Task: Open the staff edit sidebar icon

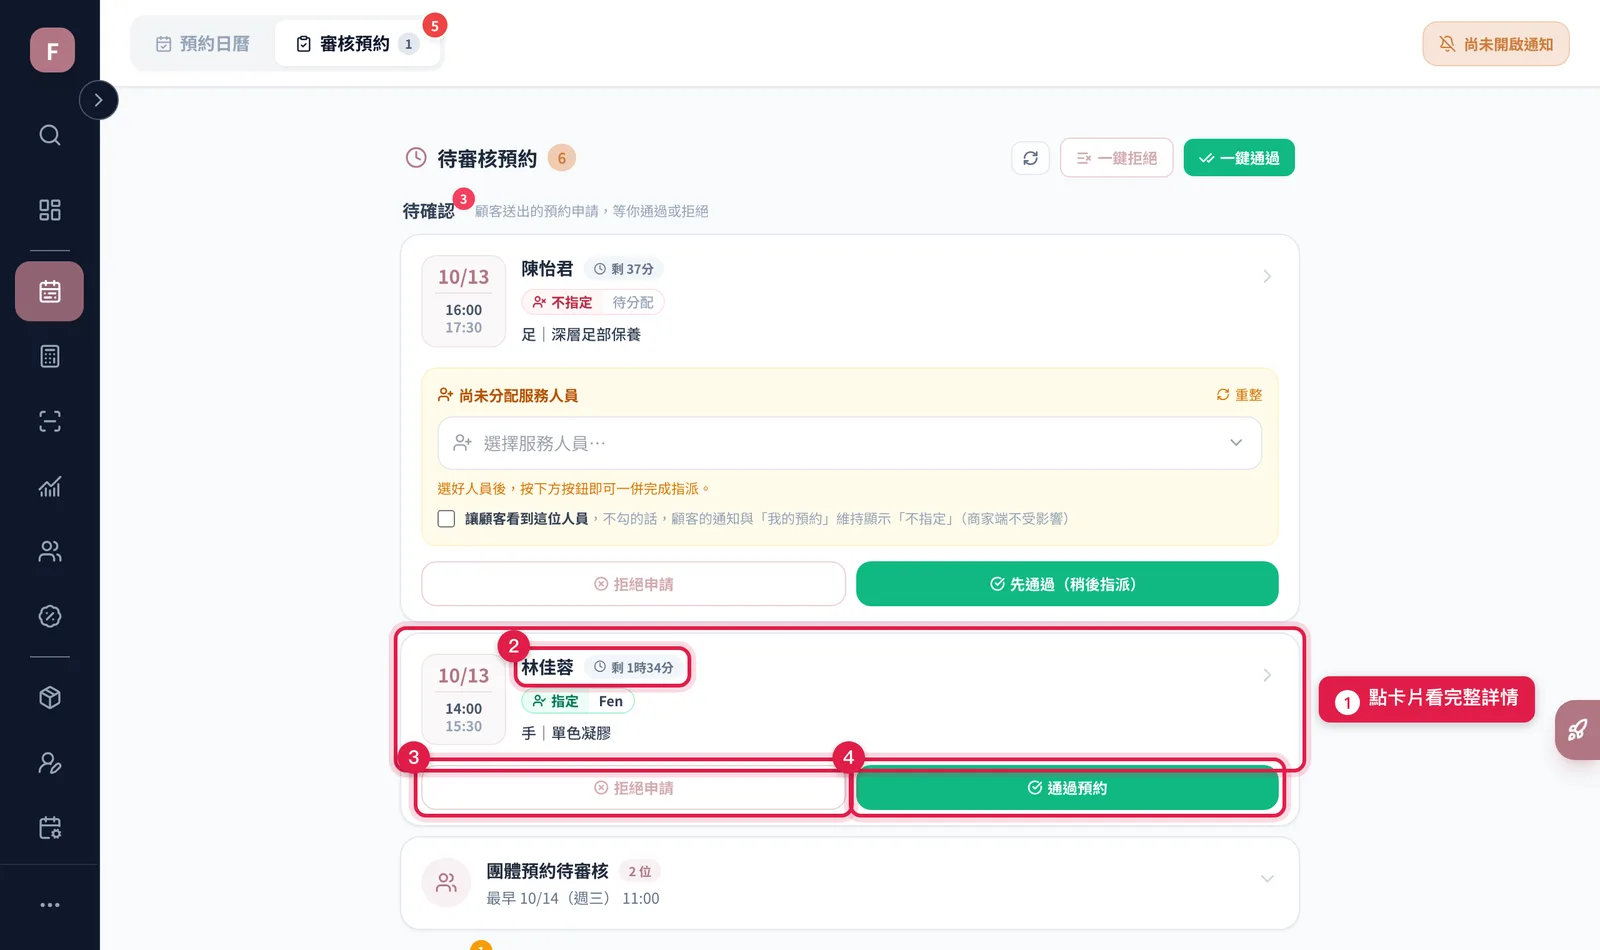Action: [x=50, y=763]
